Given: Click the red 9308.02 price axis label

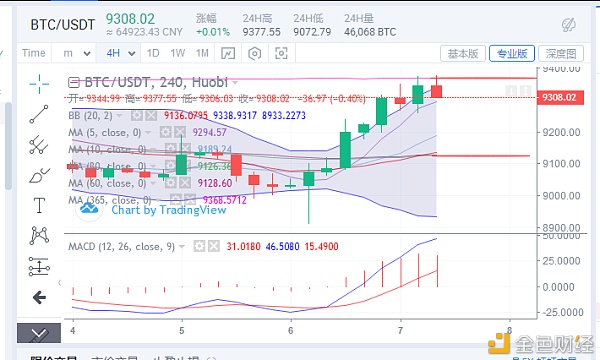Looking at the screenshot, I should pos(560,98).
